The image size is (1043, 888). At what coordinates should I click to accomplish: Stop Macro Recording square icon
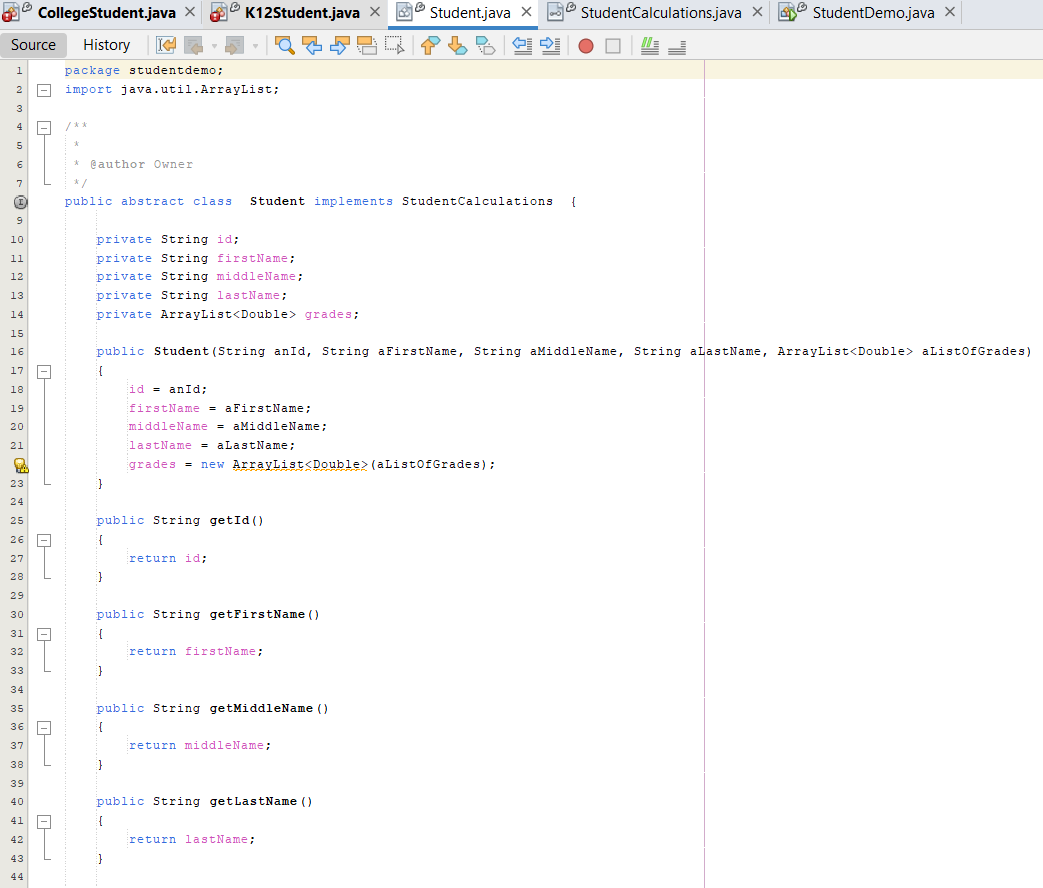pos(613,46)
